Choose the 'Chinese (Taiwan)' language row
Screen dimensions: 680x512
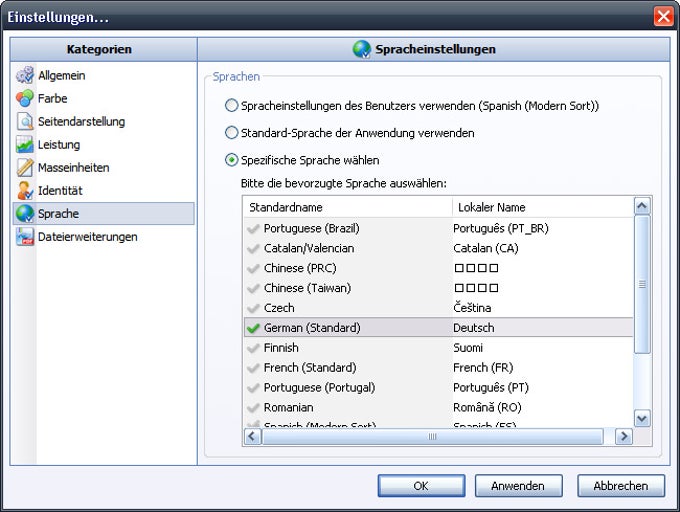438,288
